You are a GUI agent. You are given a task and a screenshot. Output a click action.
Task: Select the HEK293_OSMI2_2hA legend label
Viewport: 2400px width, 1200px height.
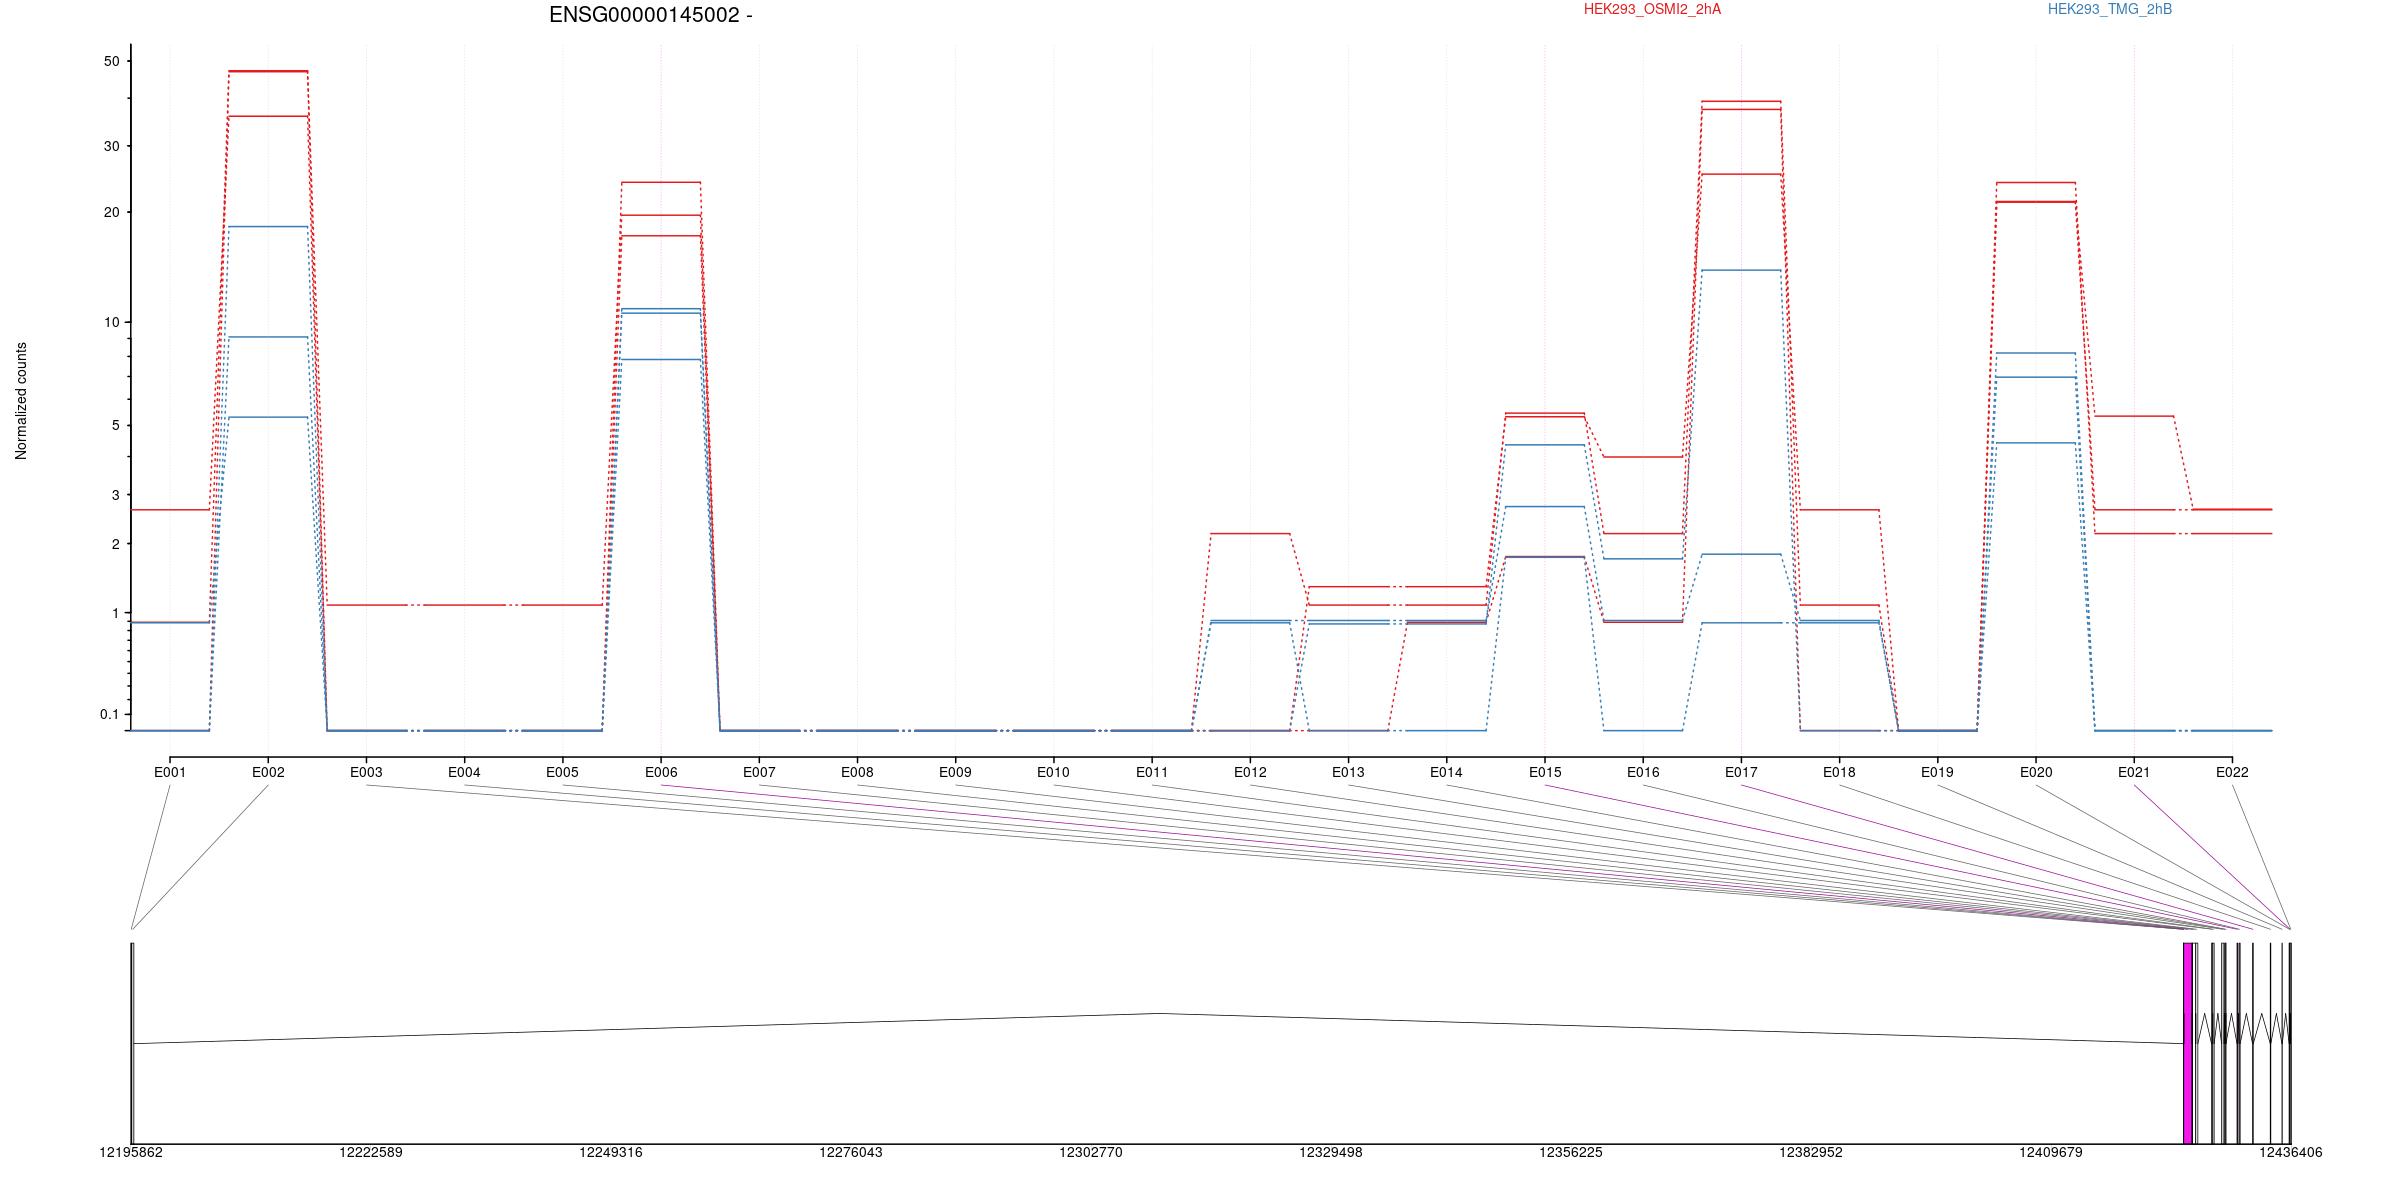click(x=1652, y=9)
